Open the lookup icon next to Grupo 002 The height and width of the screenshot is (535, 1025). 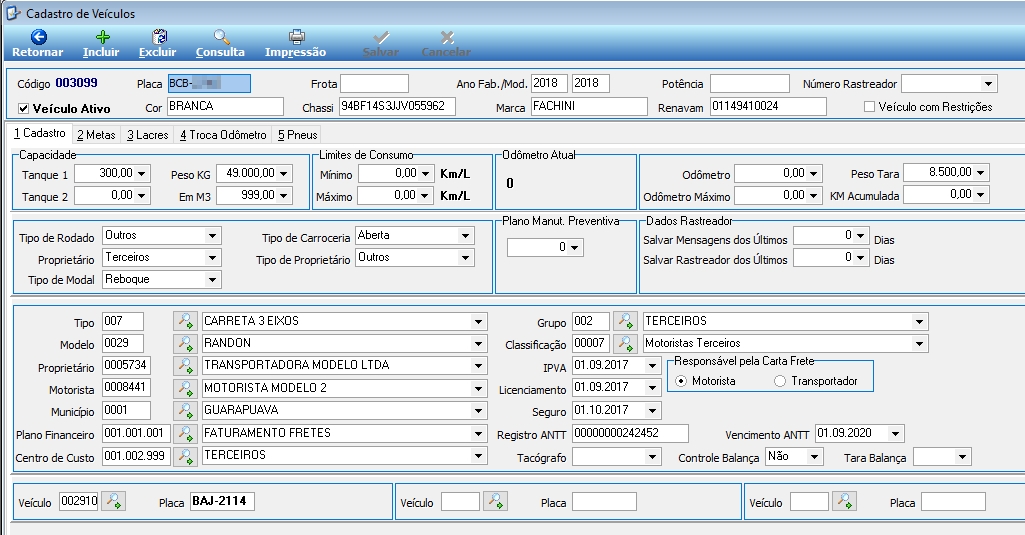point(626,321)
